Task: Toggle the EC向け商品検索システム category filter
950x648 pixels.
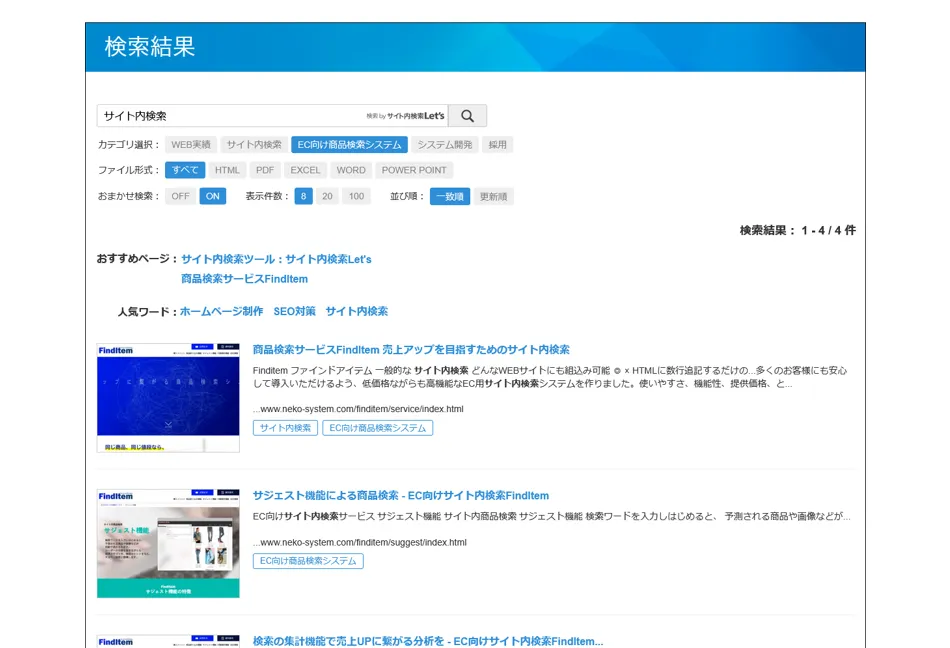Action: pos(349,145)
